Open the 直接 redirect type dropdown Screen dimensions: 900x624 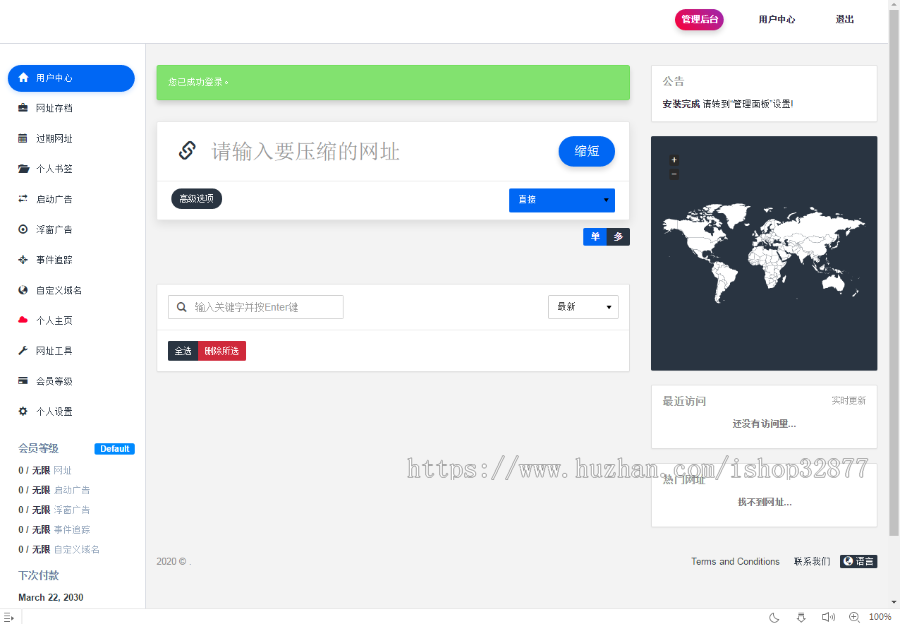pos(561,200)
